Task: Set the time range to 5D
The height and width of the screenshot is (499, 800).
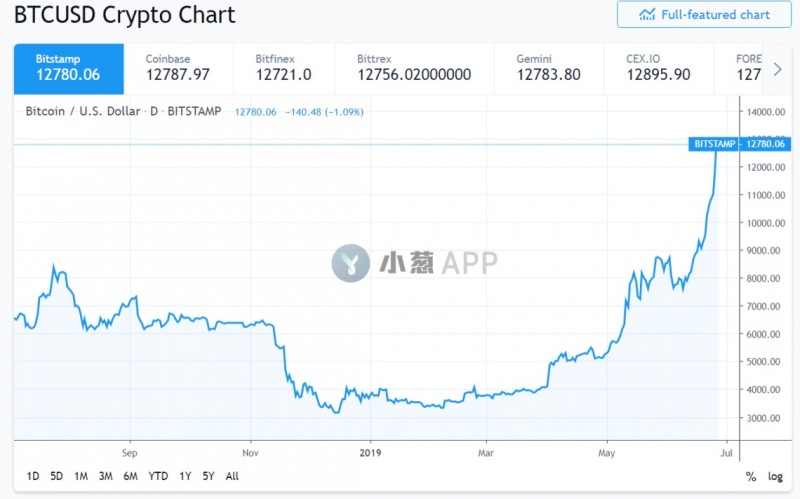Action: [x=57, y=476]
